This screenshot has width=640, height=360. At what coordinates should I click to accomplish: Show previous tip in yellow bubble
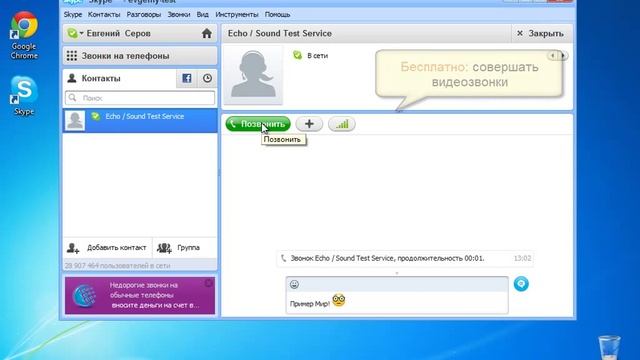coord(552,56)
